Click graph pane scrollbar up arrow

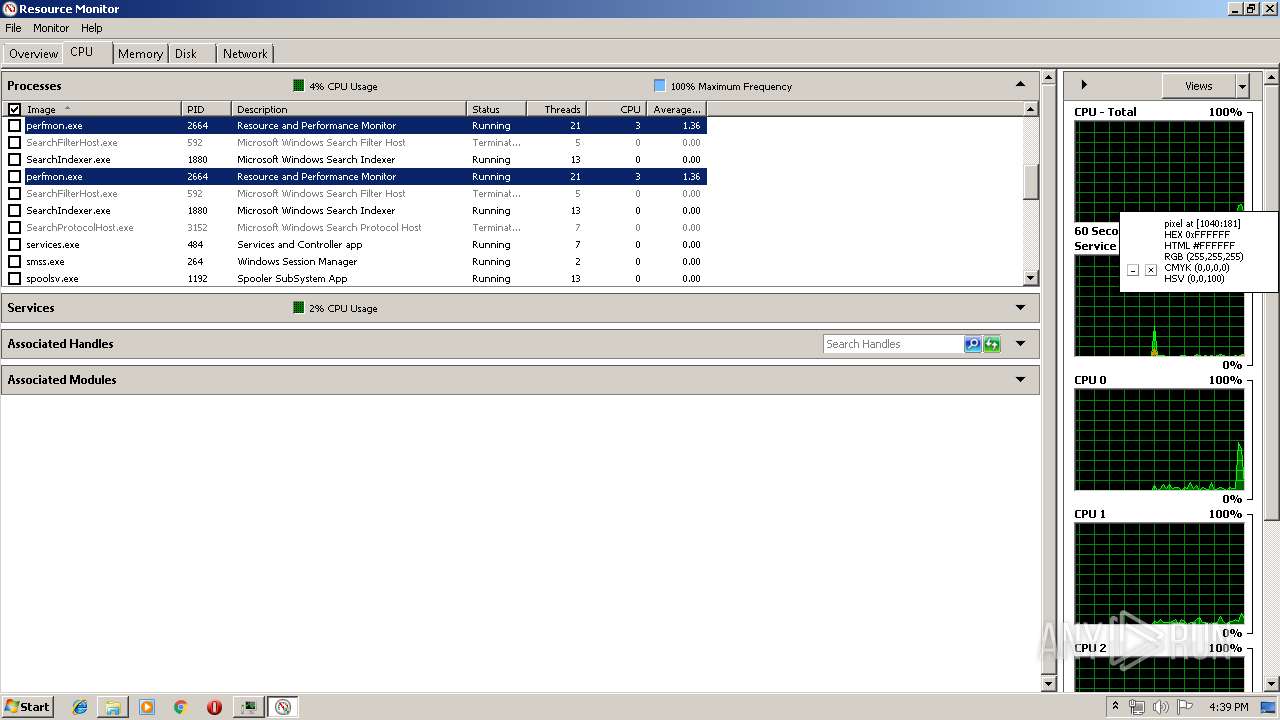1272,78
